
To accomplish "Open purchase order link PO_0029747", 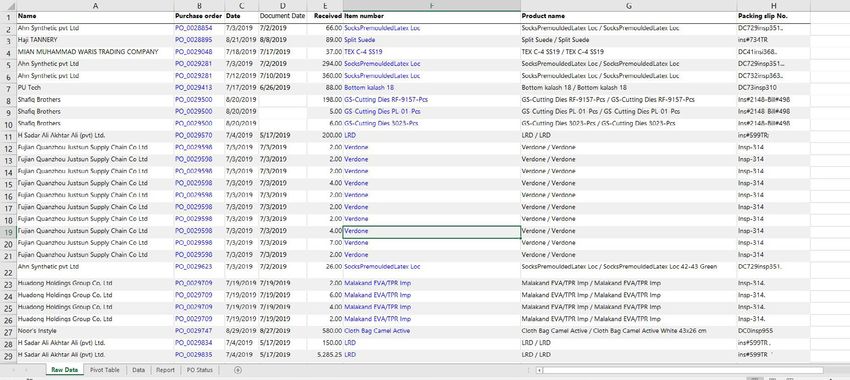I will click(x=194, y=330).
